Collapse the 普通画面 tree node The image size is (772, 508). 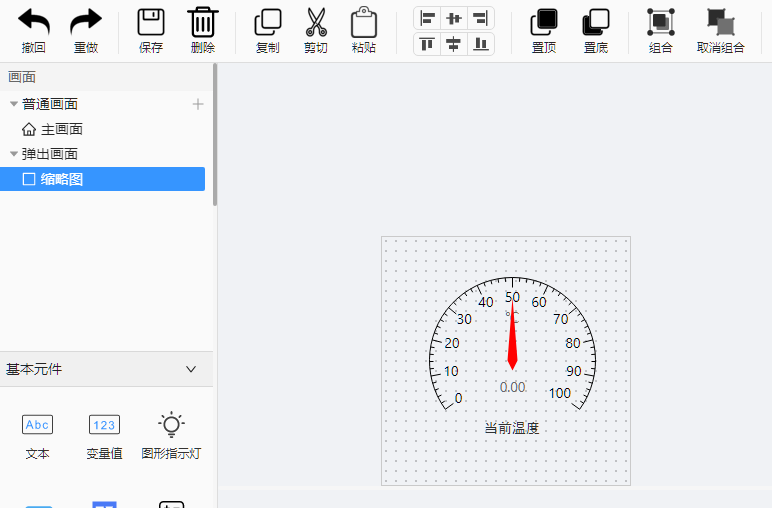click(x=14, y=104)
